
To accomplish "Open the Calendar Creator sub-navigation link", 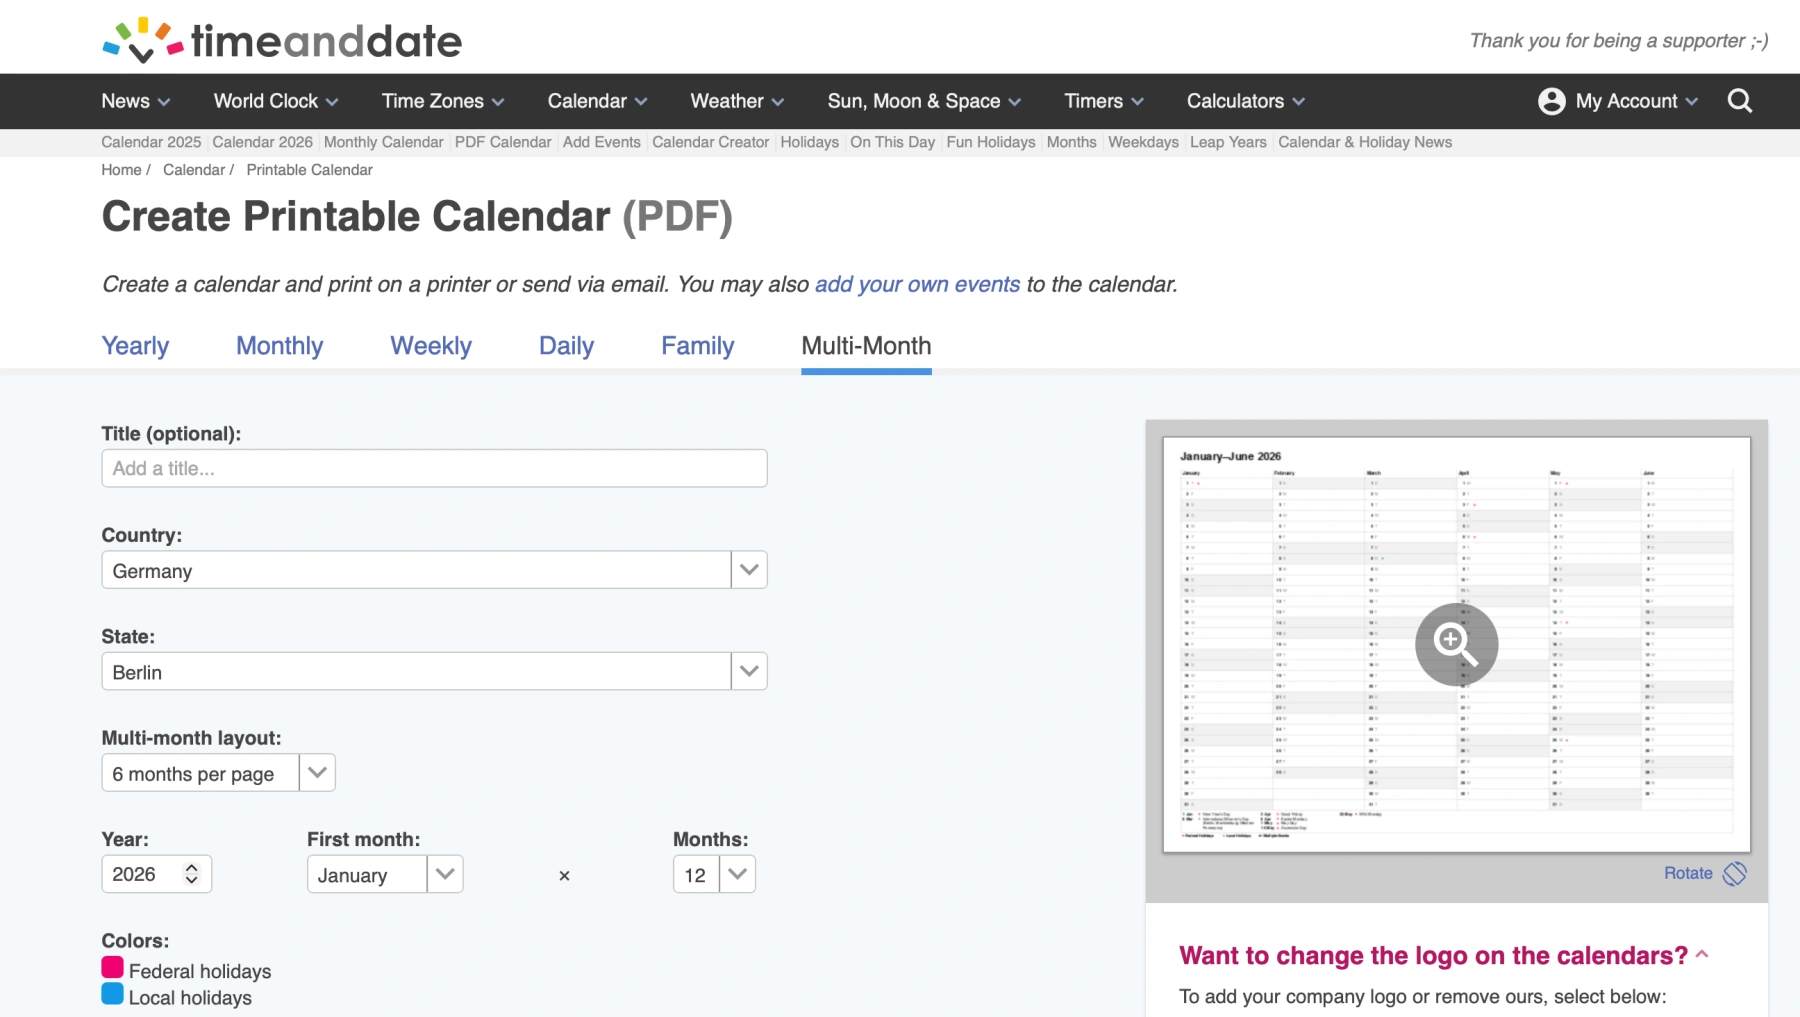I will 710,142.
